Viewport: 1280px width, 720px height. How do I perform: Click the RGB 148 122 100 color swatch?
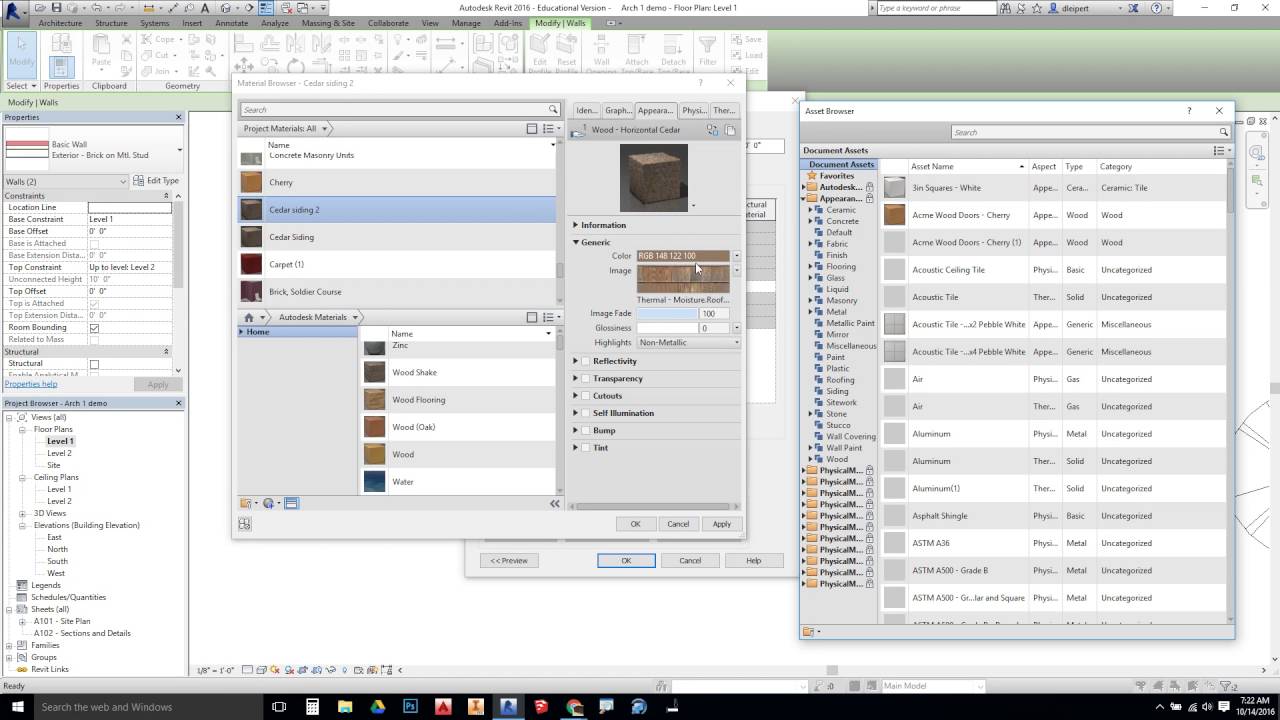coord(683,256)
